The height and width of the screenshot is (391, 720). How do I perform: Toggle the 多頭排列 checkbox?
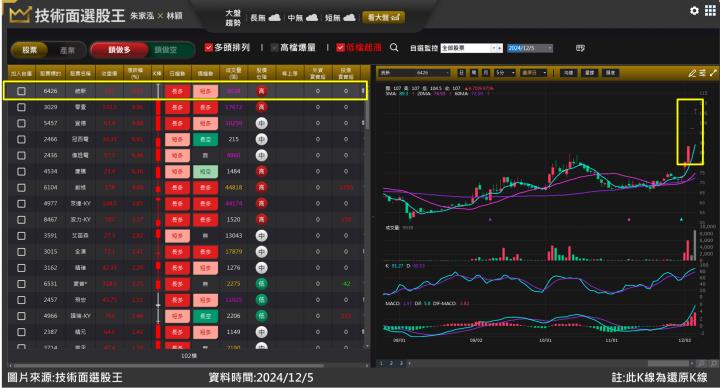208,47
